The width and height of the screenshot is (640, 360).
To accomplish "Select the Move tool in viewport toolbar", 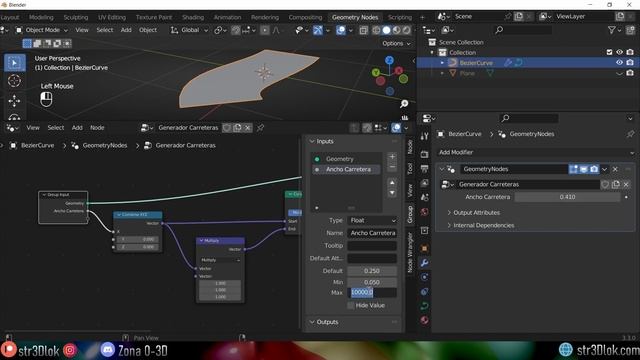I will click(15, 100).
